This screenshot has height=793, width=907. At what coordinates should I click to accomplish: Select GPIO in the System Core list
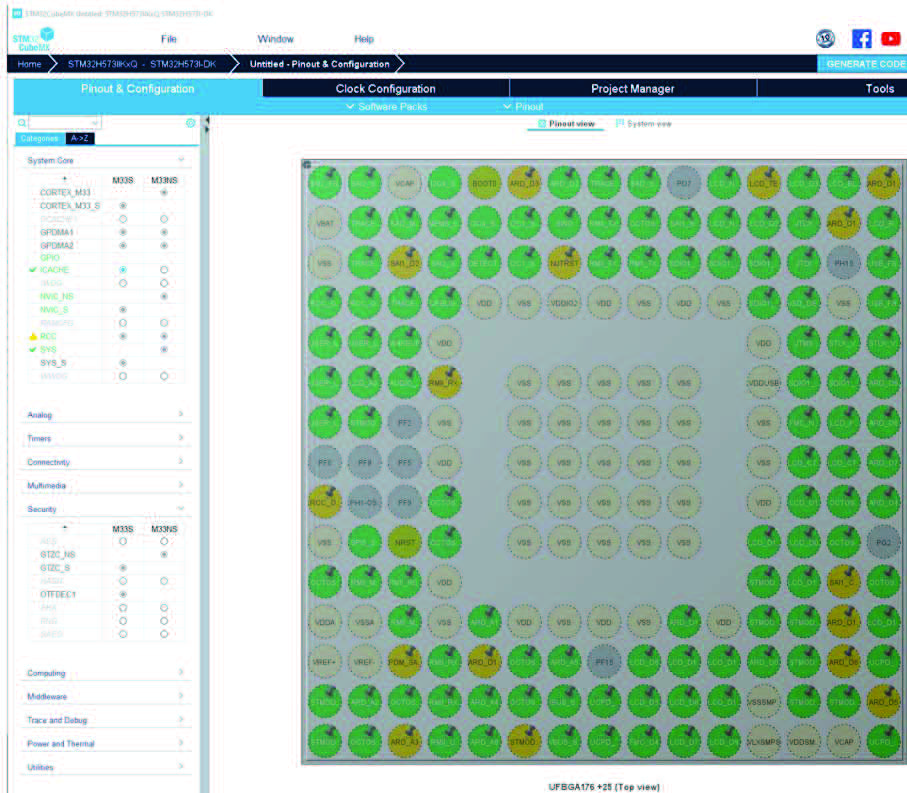(50, 257)
